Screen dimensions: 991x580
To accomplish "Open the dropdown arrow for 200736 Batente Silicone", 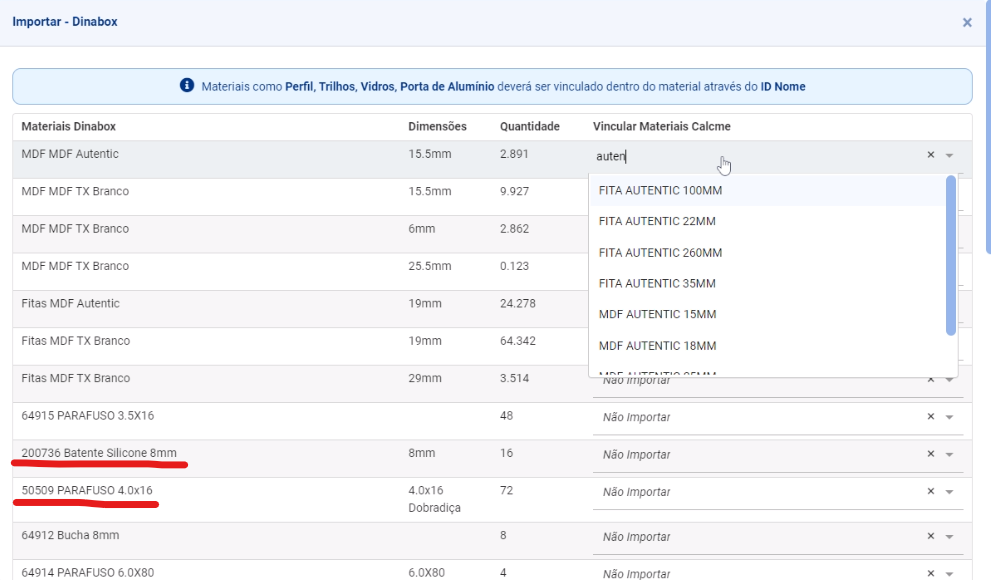I will click(x=949, y=455).
